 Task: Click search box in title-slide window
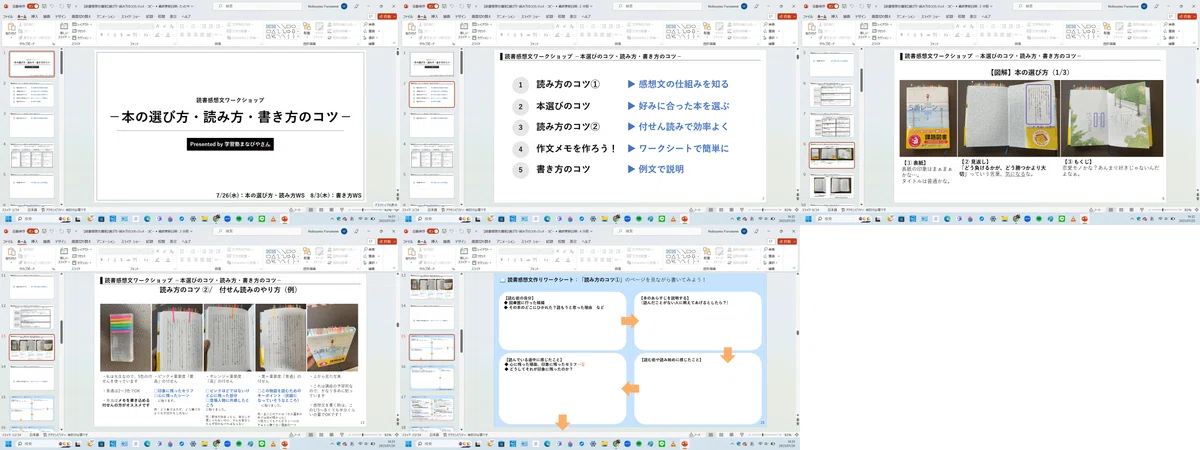pos(255,6)
